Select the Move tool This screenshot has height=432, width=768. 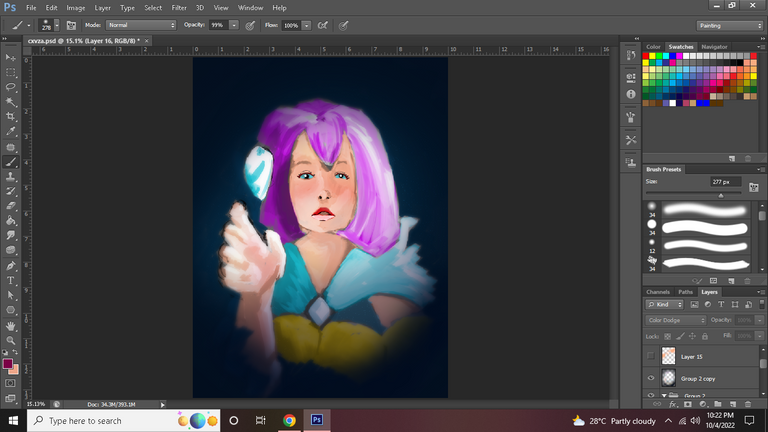(x=10, y=58)
